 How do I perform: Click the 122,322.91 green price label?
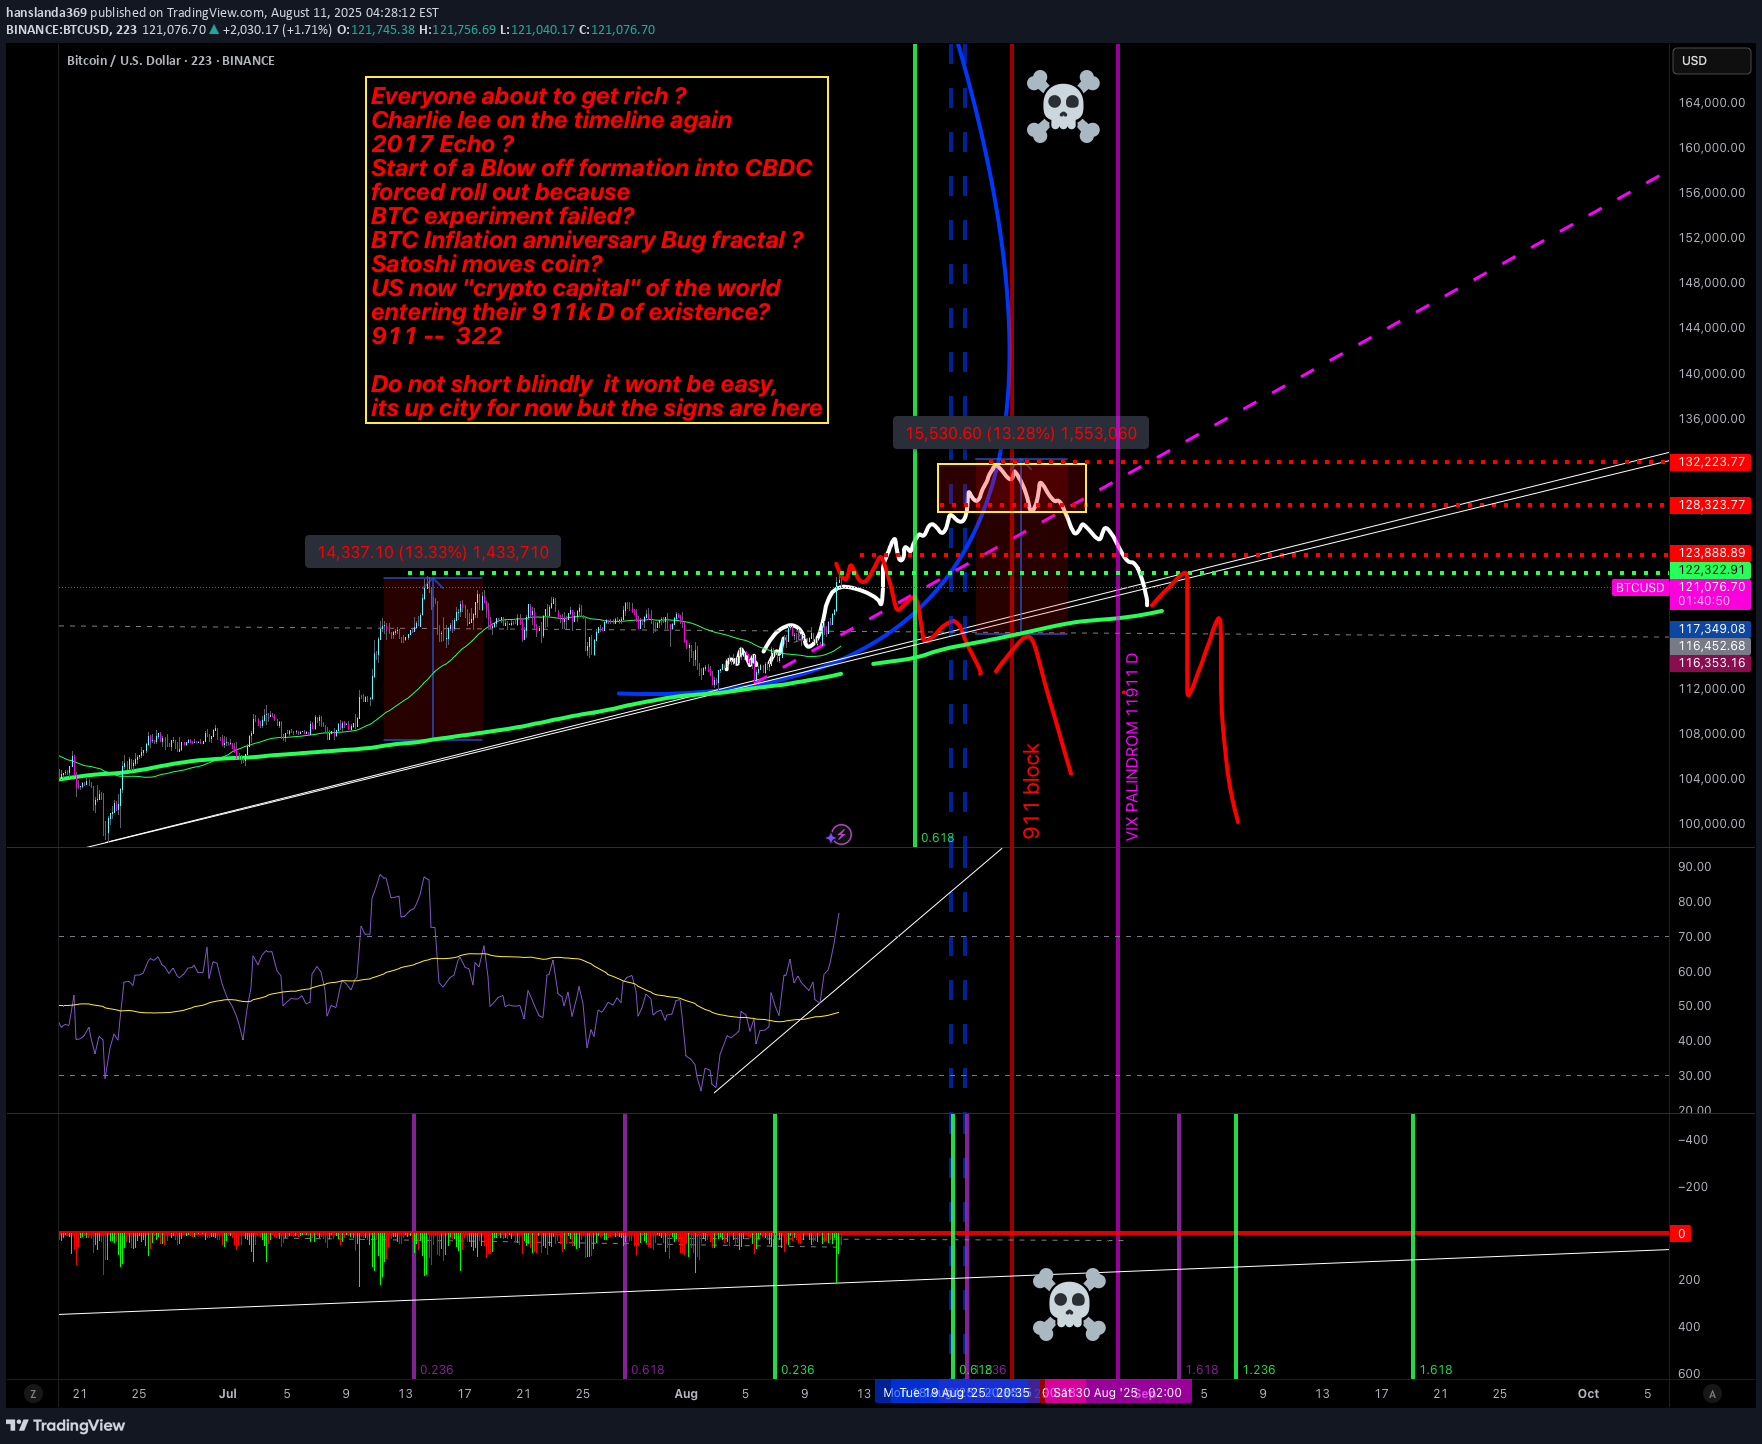pyautogui.click(x=1711, y=570)
